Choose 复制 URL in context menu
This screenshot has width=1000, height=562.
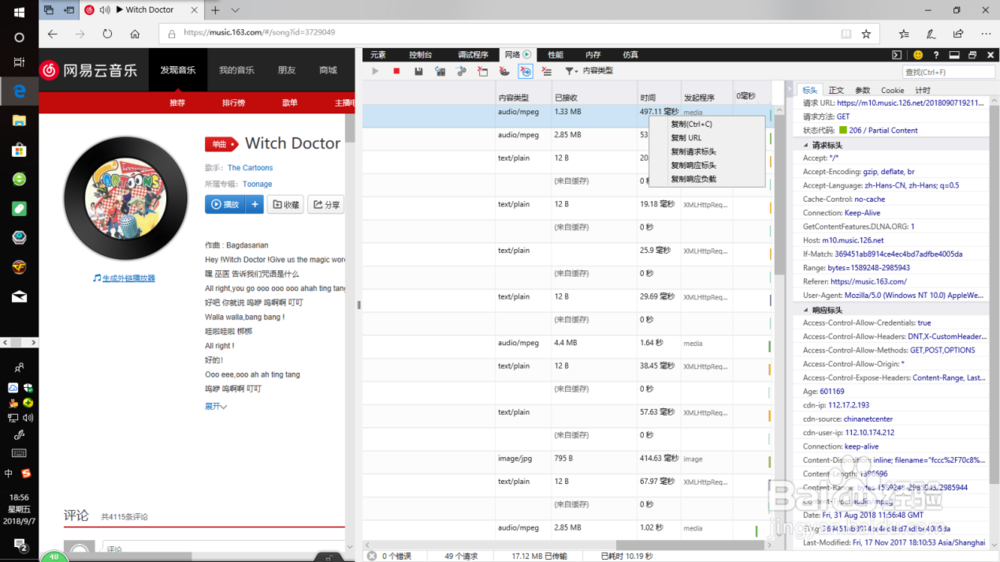tap(707, 138)
